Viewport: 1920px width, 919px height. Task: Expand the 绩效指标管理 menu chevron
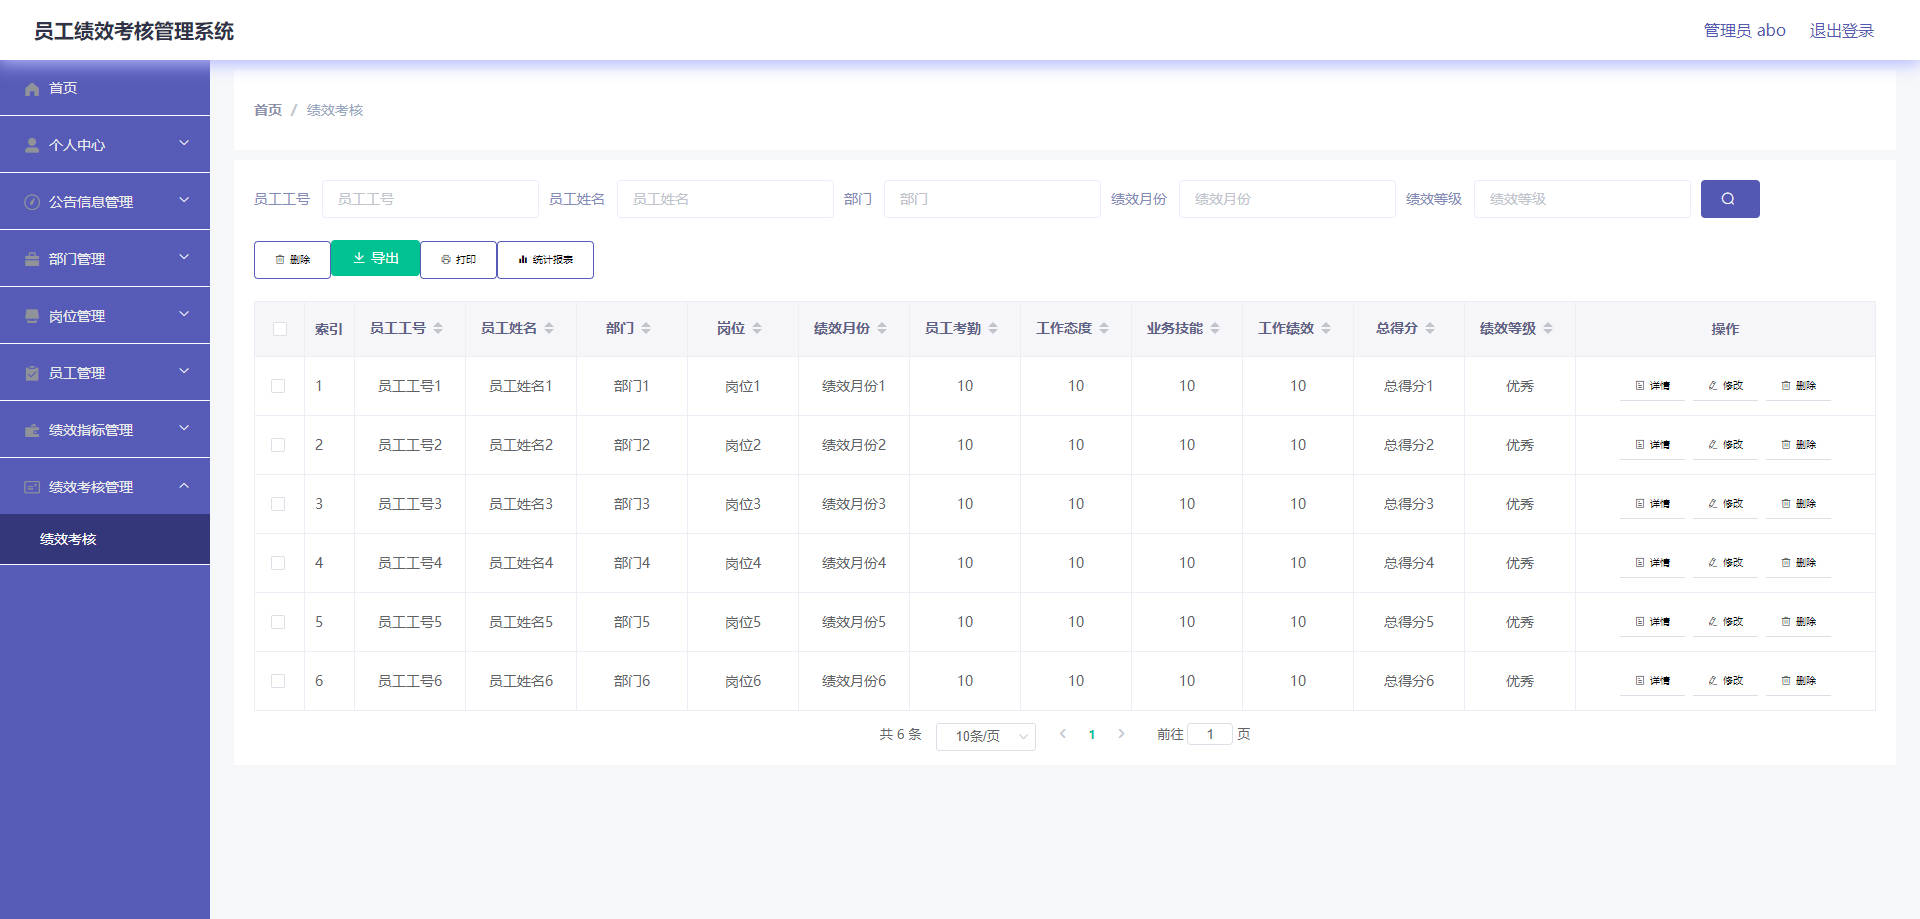pyautogui.click(x=184, y=428)
